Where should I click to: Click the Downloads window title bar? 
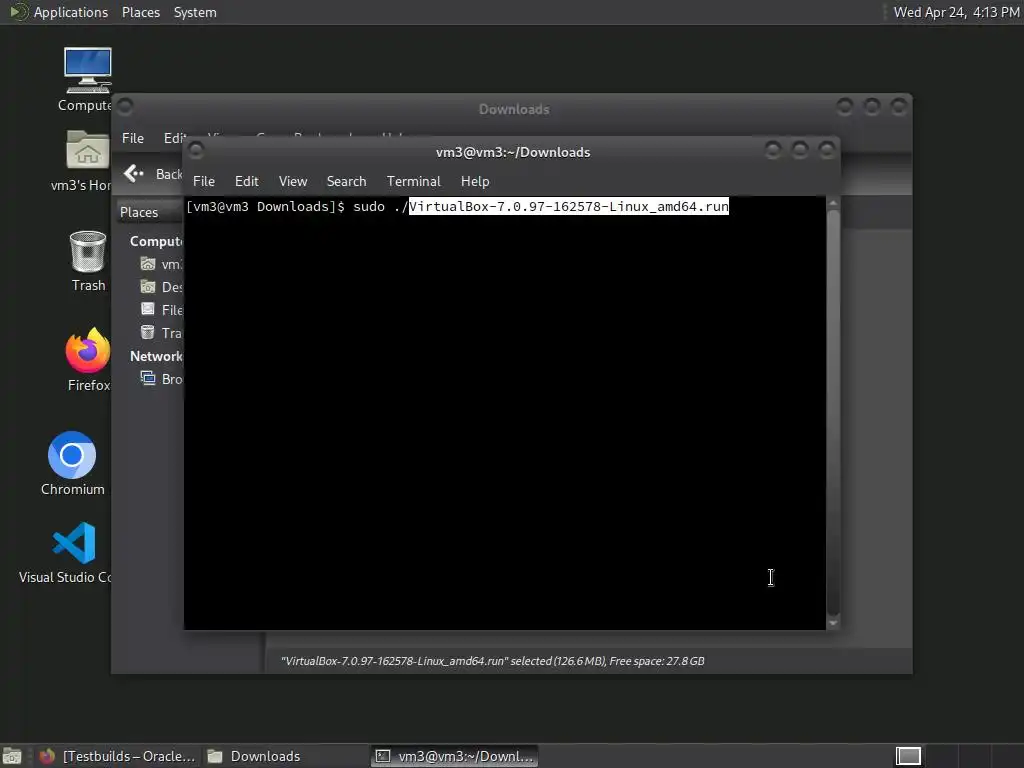[514, 109]
